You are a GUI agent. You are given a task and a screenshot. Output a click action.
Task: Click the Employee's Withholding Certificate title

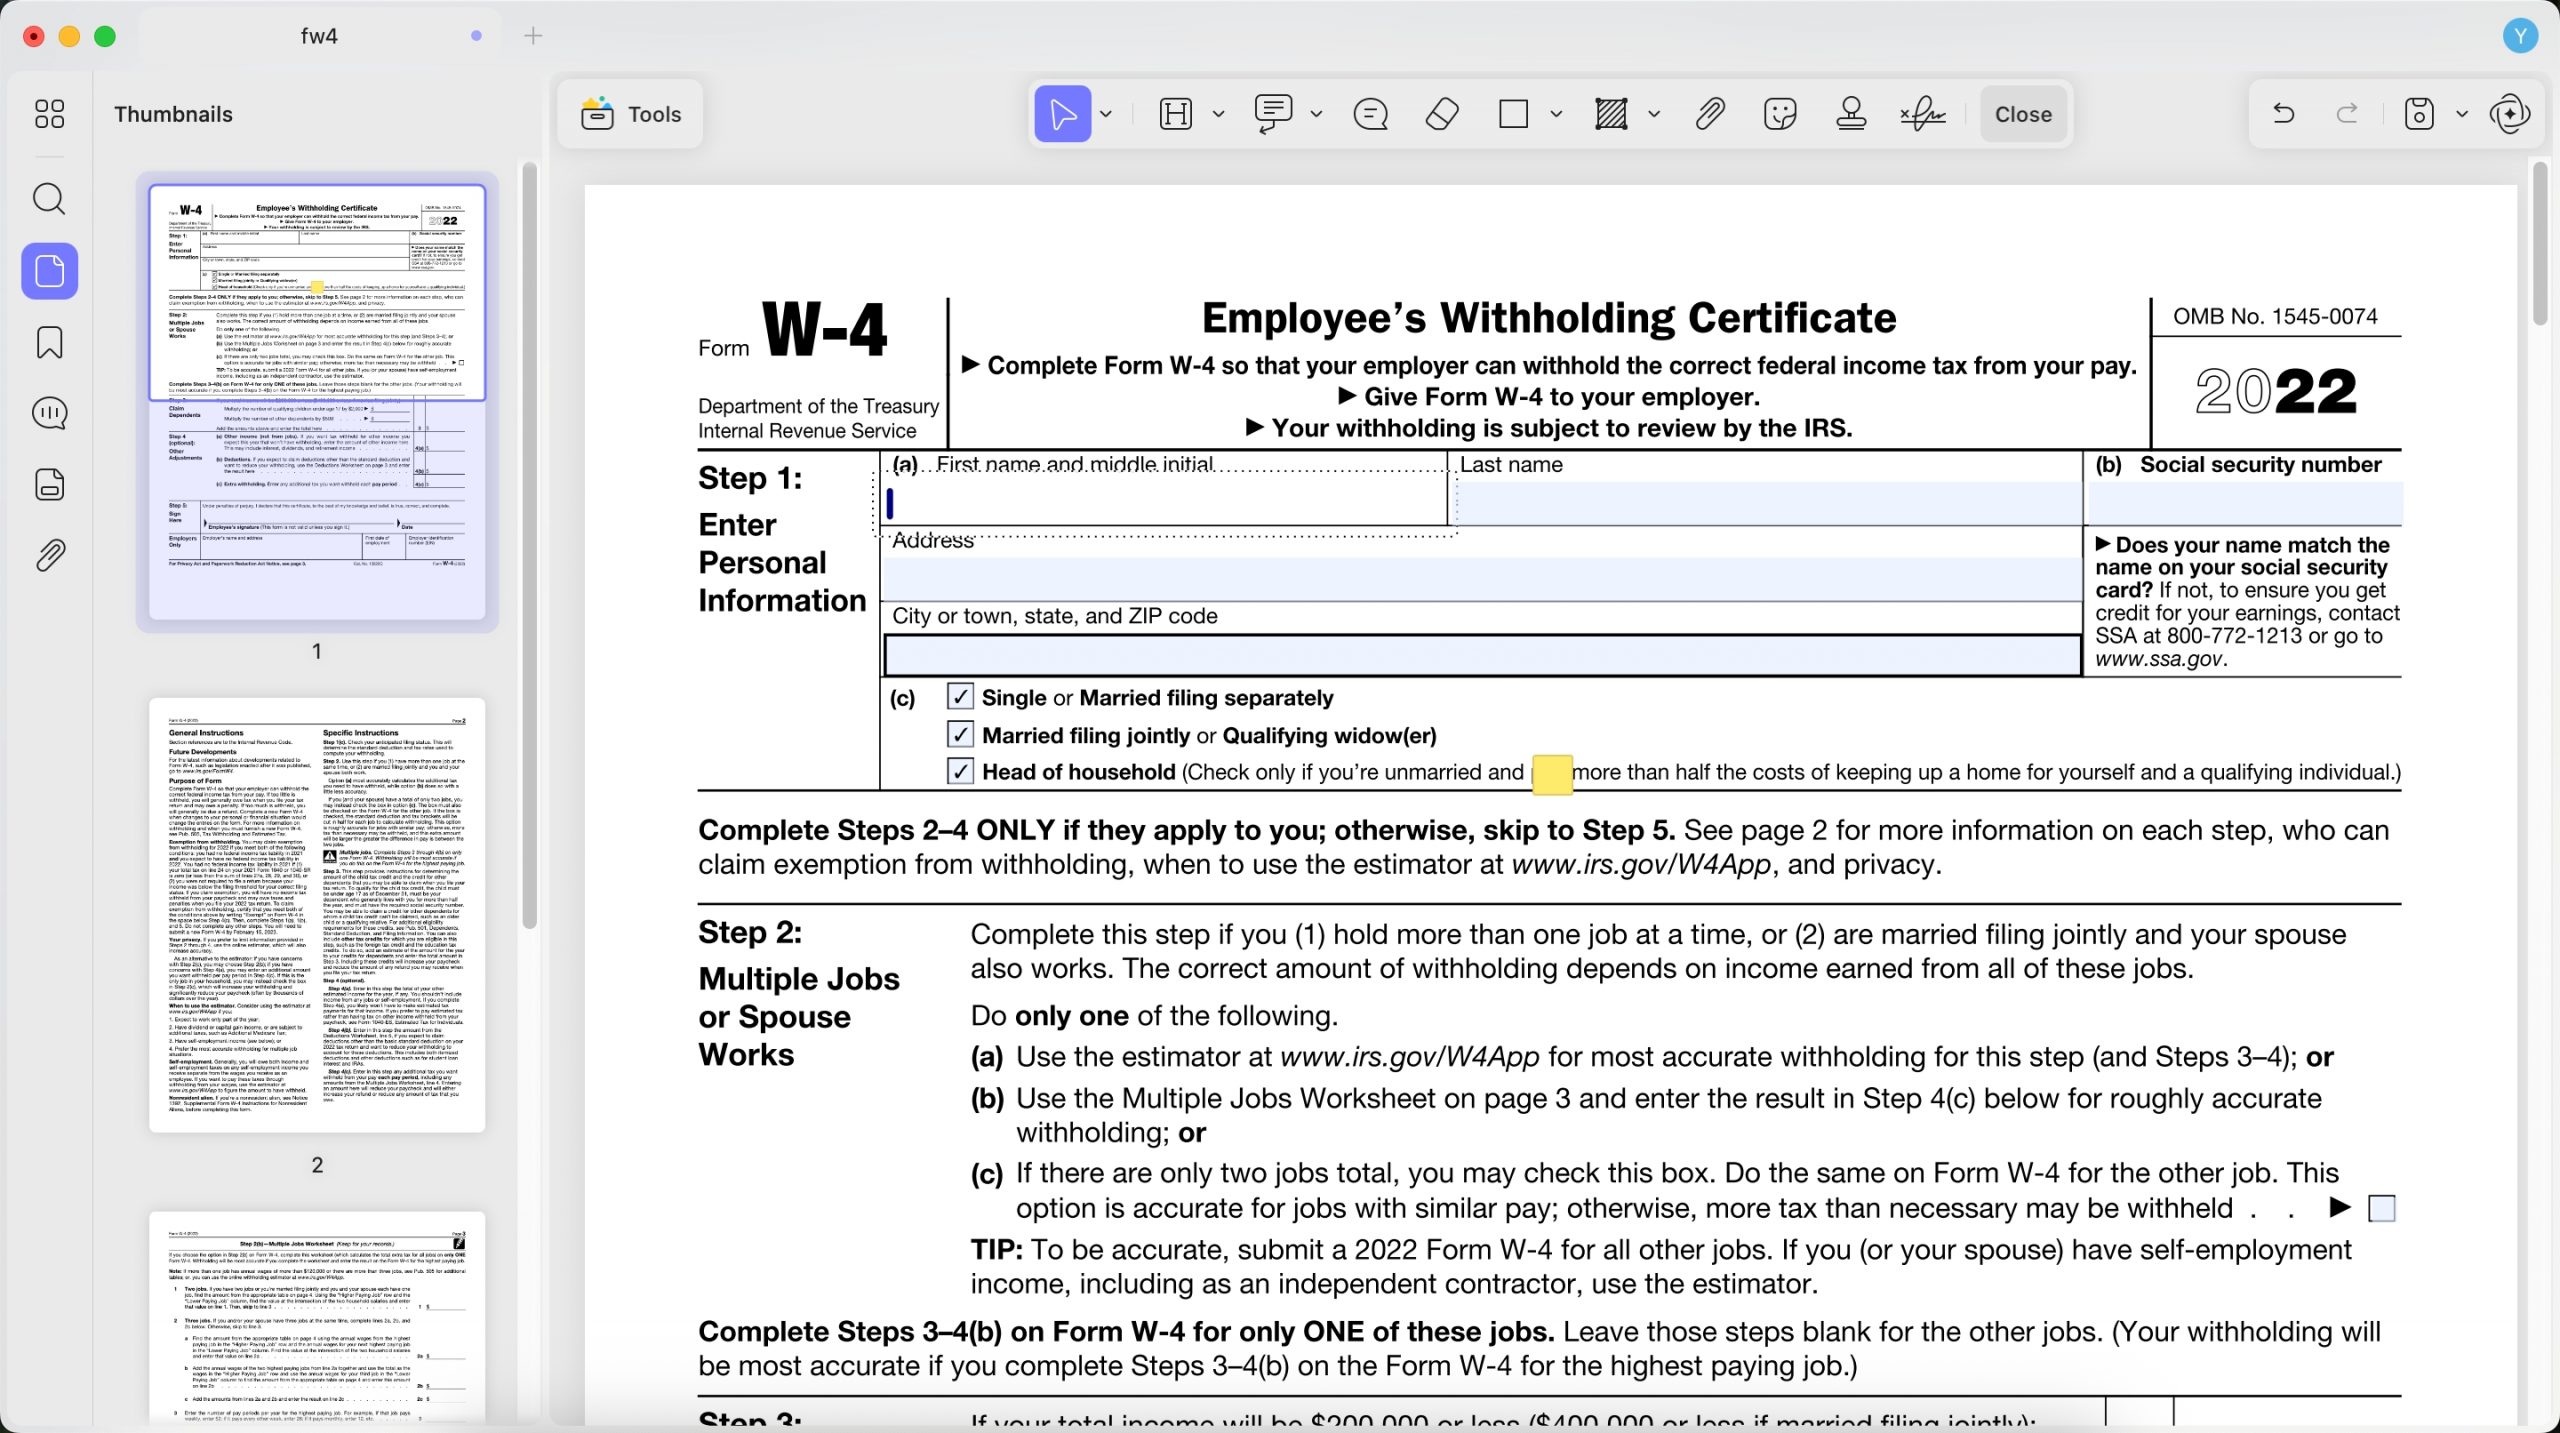[1549, 318]
